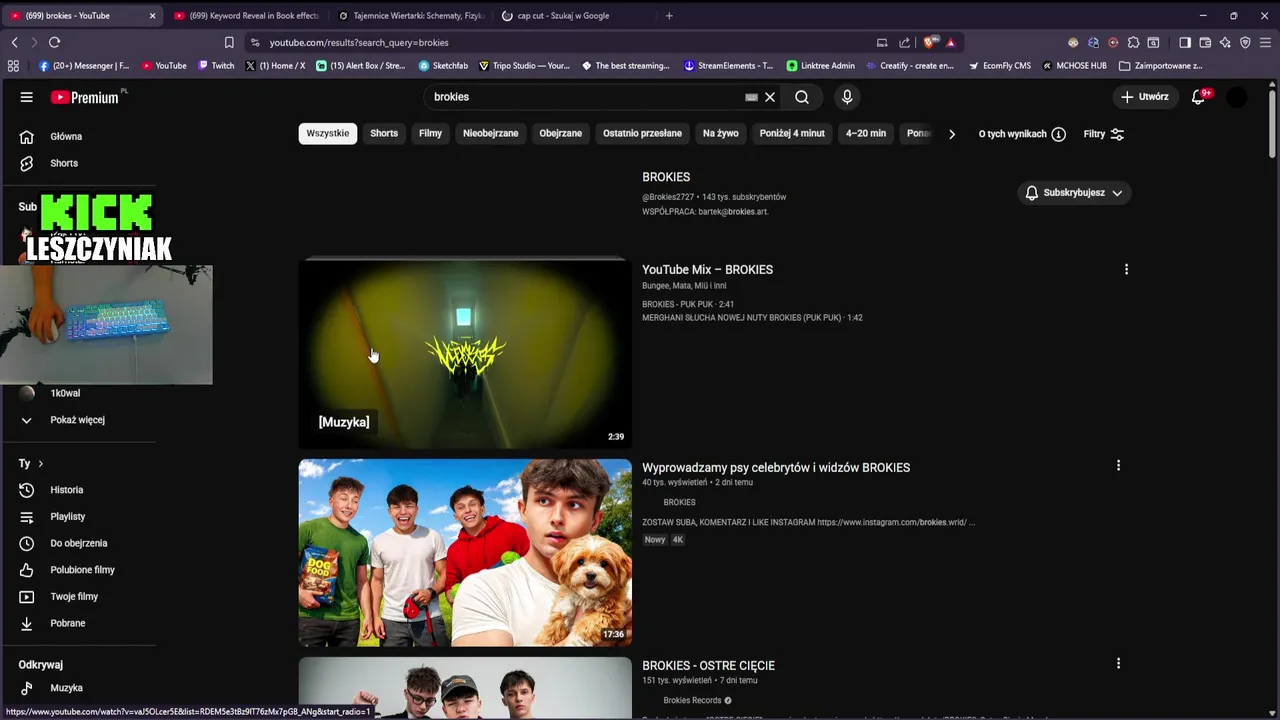This screenshot has height=720, width=1280.
Task: Select the Poniżej 4 minut chip
Action: tap(792, 133)
